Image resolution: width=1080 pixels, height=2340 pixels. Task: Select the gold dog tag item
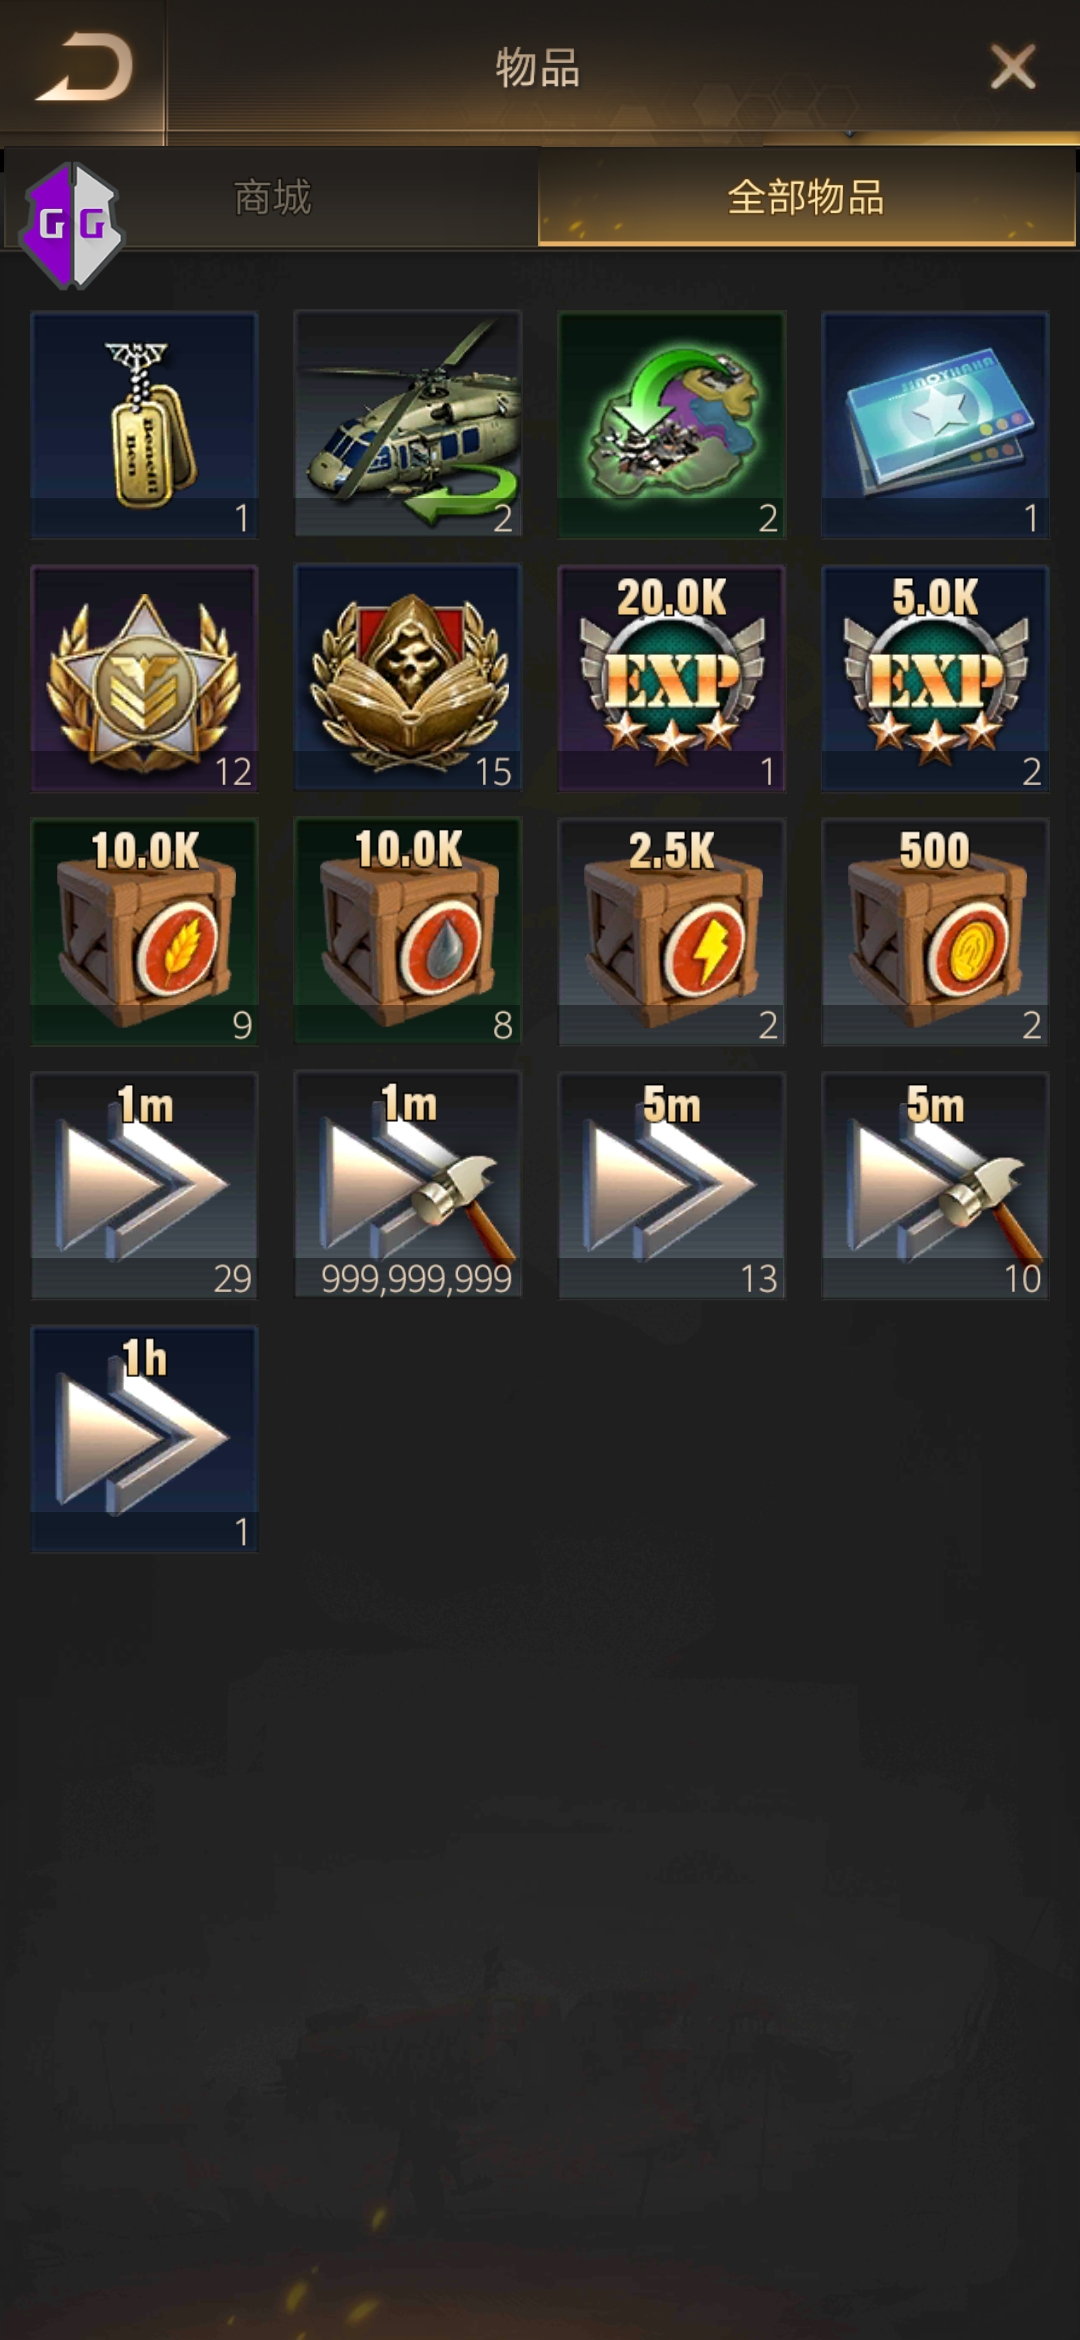(144, 425)
